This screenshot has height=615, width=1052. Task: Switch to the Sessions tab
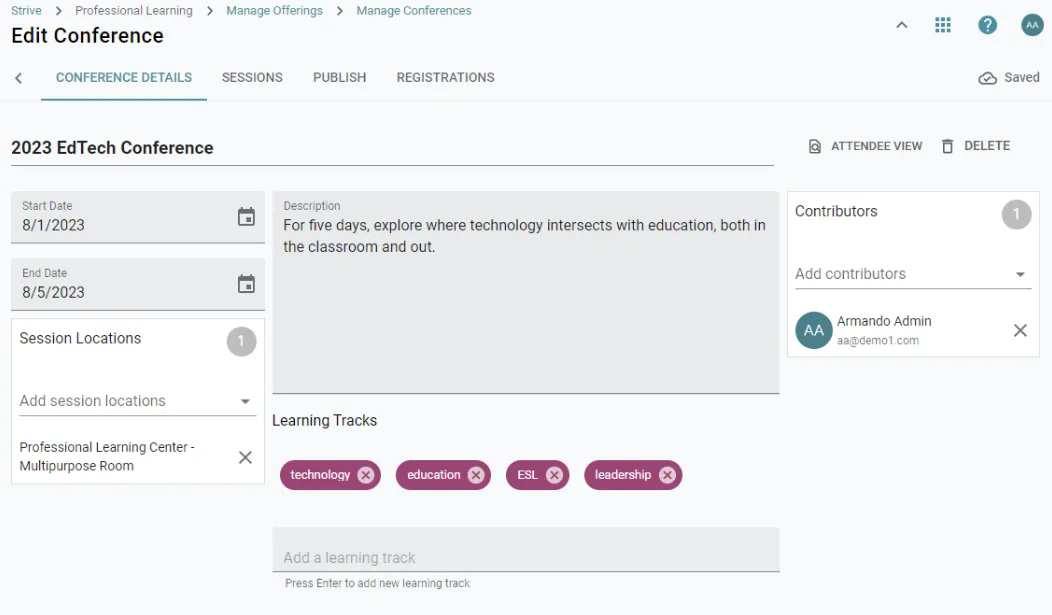point(251,77)
